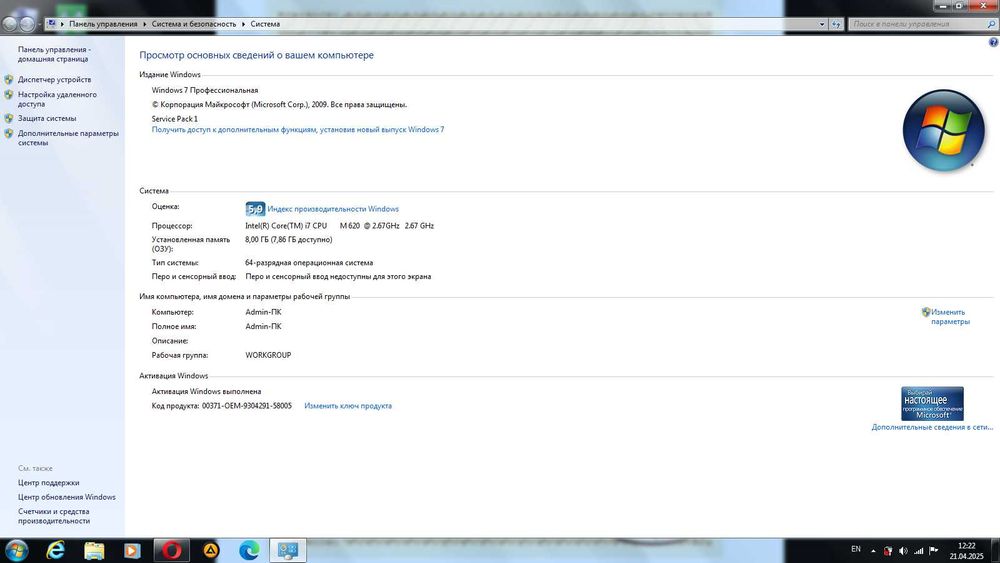Click the Show Desktop strip beside the clock
Image resolution: width=1000 pixels, height=563 pixels.
click(996, 551)
